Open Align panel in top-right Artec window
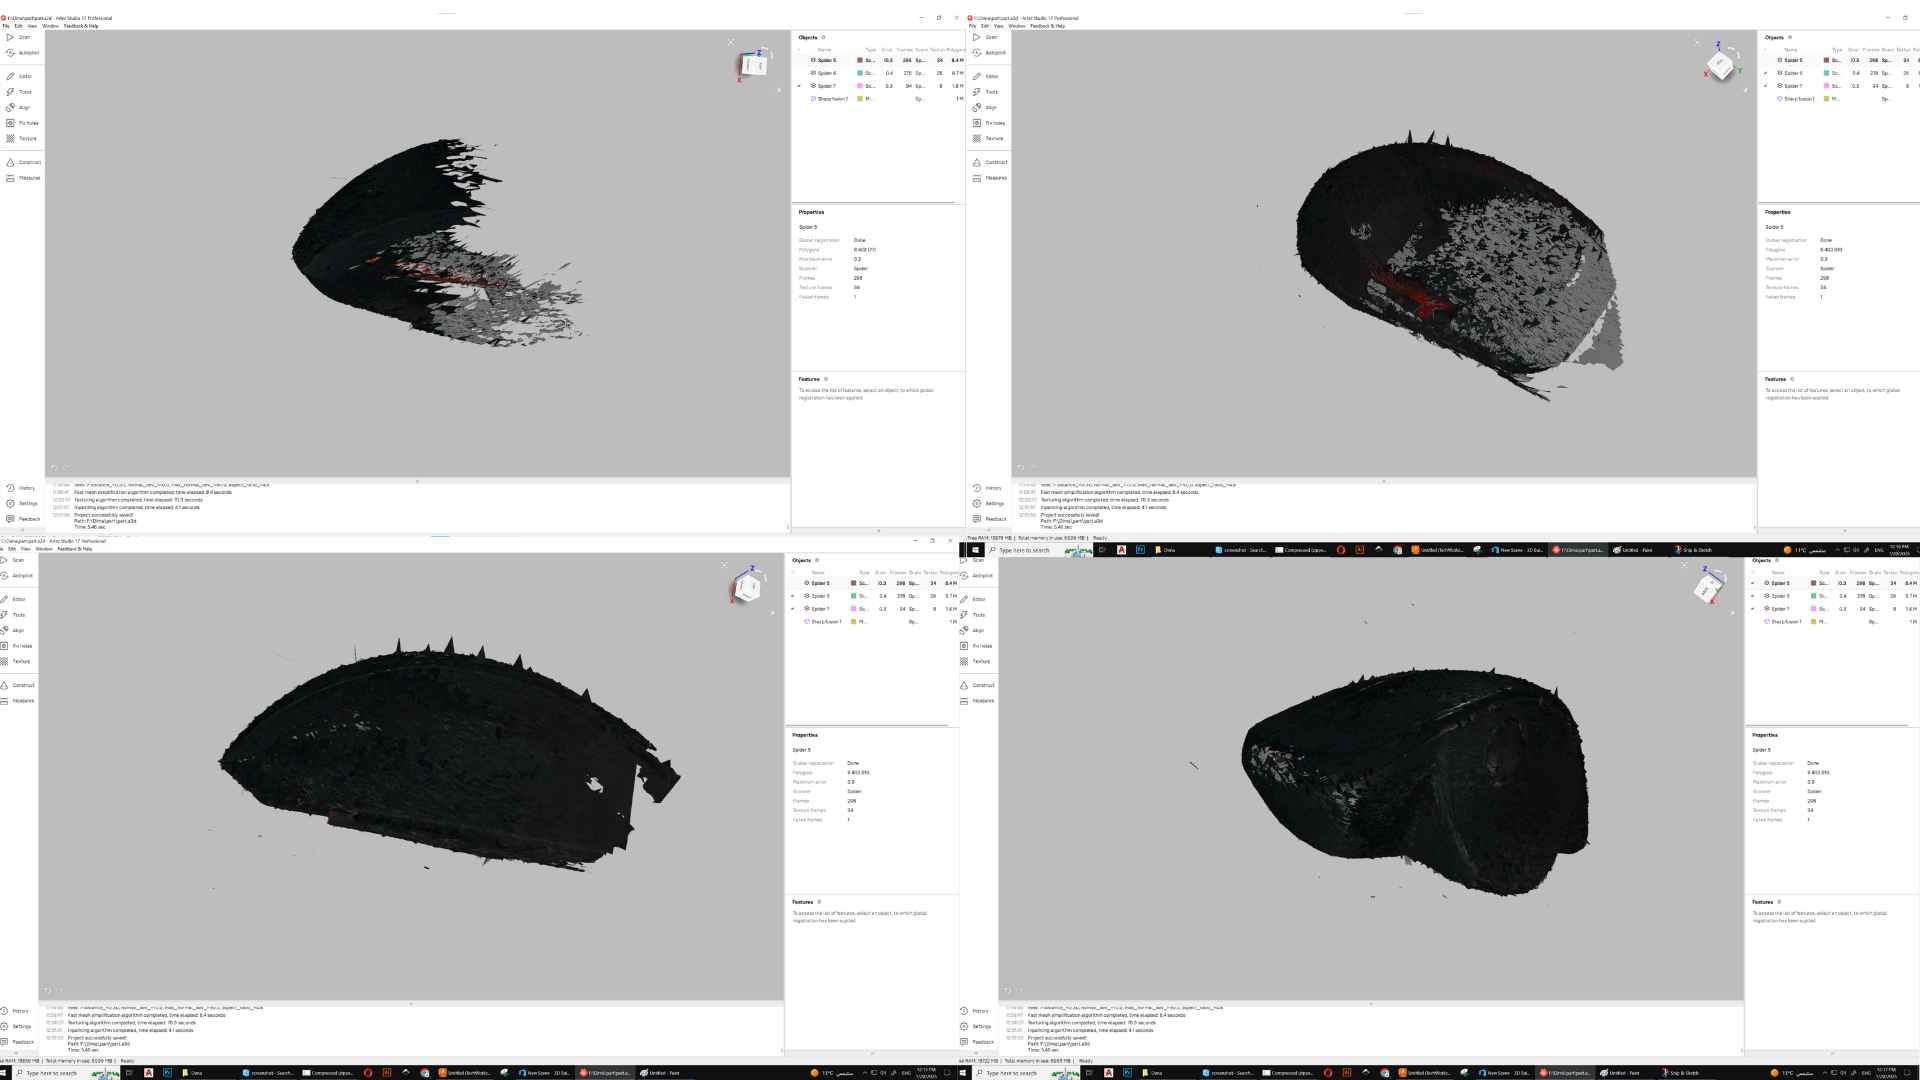The image size is (1920, 1080). click(x=986, y=107)
